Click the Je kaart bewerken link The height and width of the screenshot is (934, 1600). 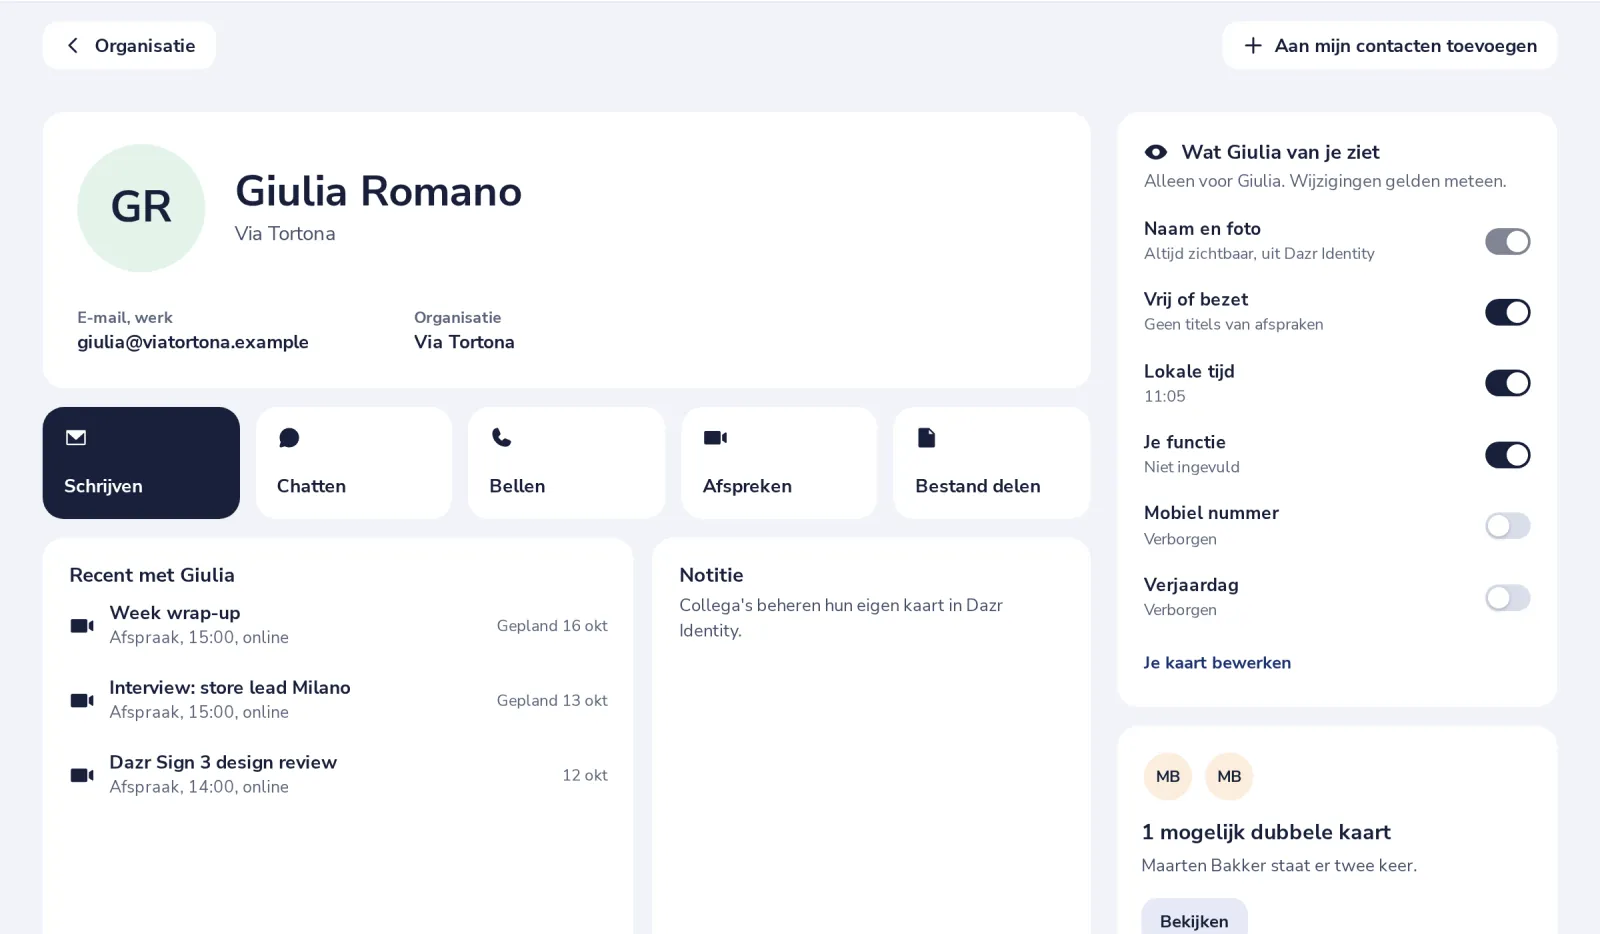click(x=1217, y=663)
